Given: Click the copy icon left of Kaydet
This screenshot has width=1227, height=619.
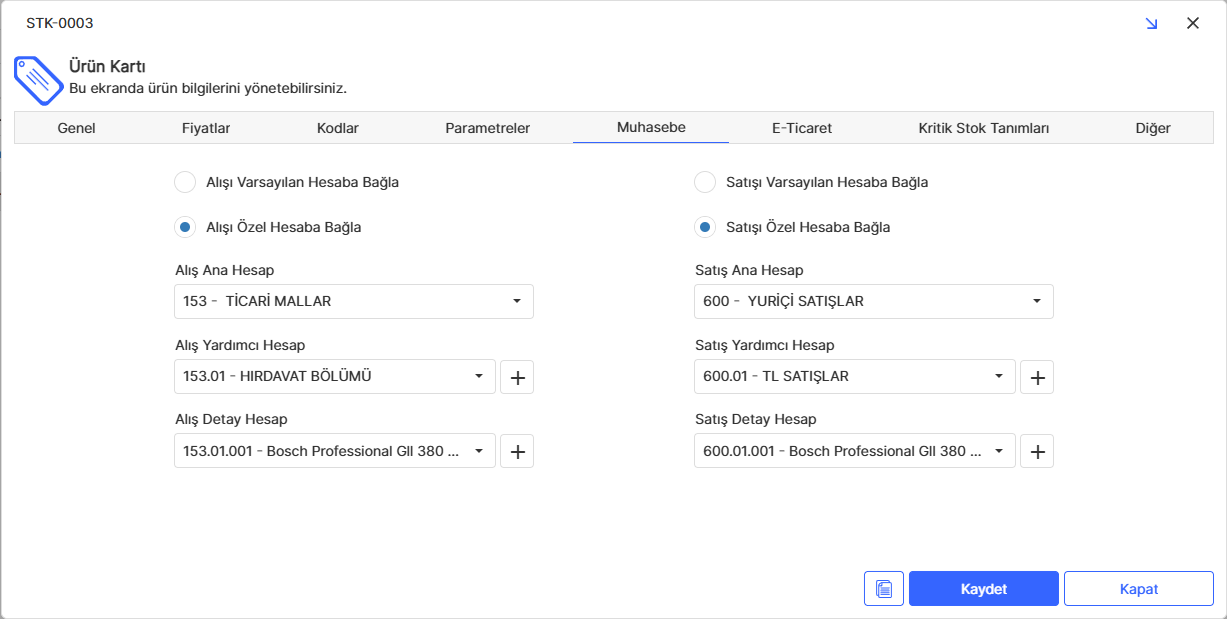Looking at the screenshot, I should [x=883, y=589].
